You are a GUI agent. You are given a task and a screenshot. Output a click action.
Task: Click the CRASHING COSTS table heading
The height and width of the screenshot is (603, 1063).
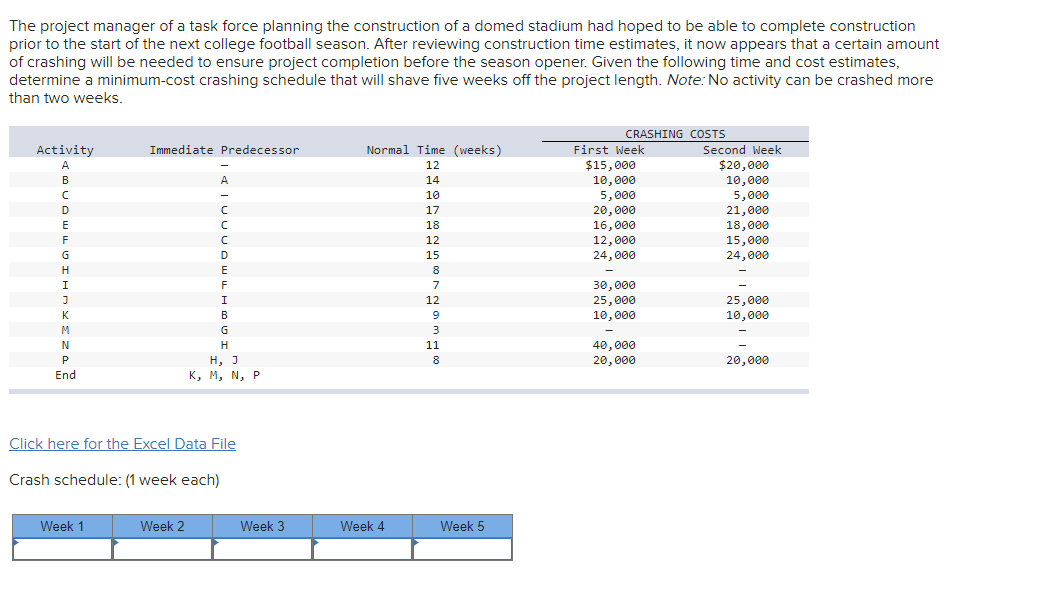point(675,134)
